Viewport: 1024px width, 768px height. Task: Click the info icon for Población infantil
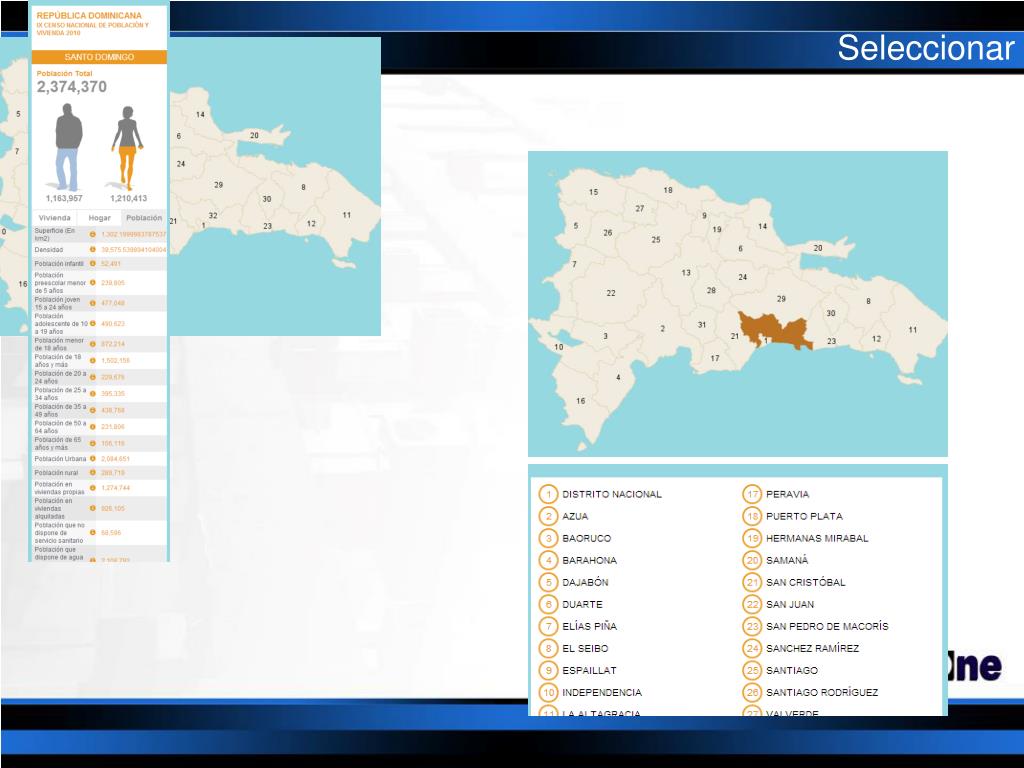[93, 264]
